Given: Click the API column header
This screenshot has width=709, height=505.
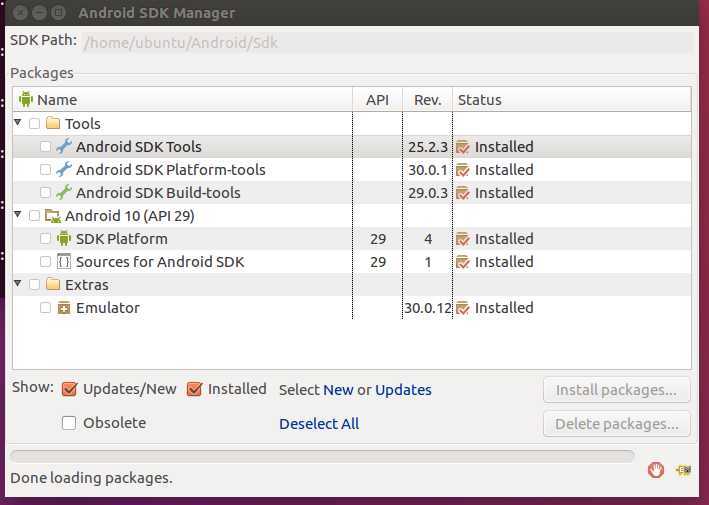Looking at the screenshot, I should 378,99.
